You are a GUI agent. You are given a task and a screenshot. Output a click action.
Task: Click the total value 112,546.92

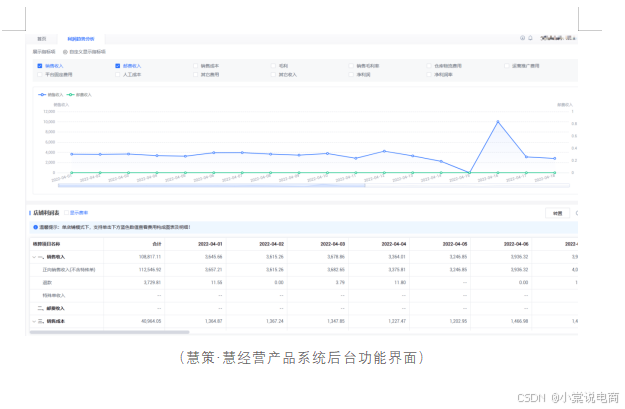[x=150, y=270]
